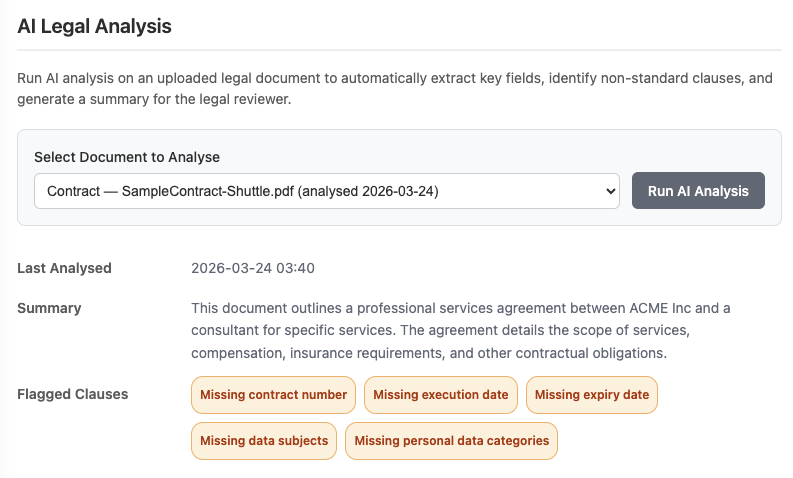
Task: Select the Missing execution date tag
Action: (x=440, y=395)
